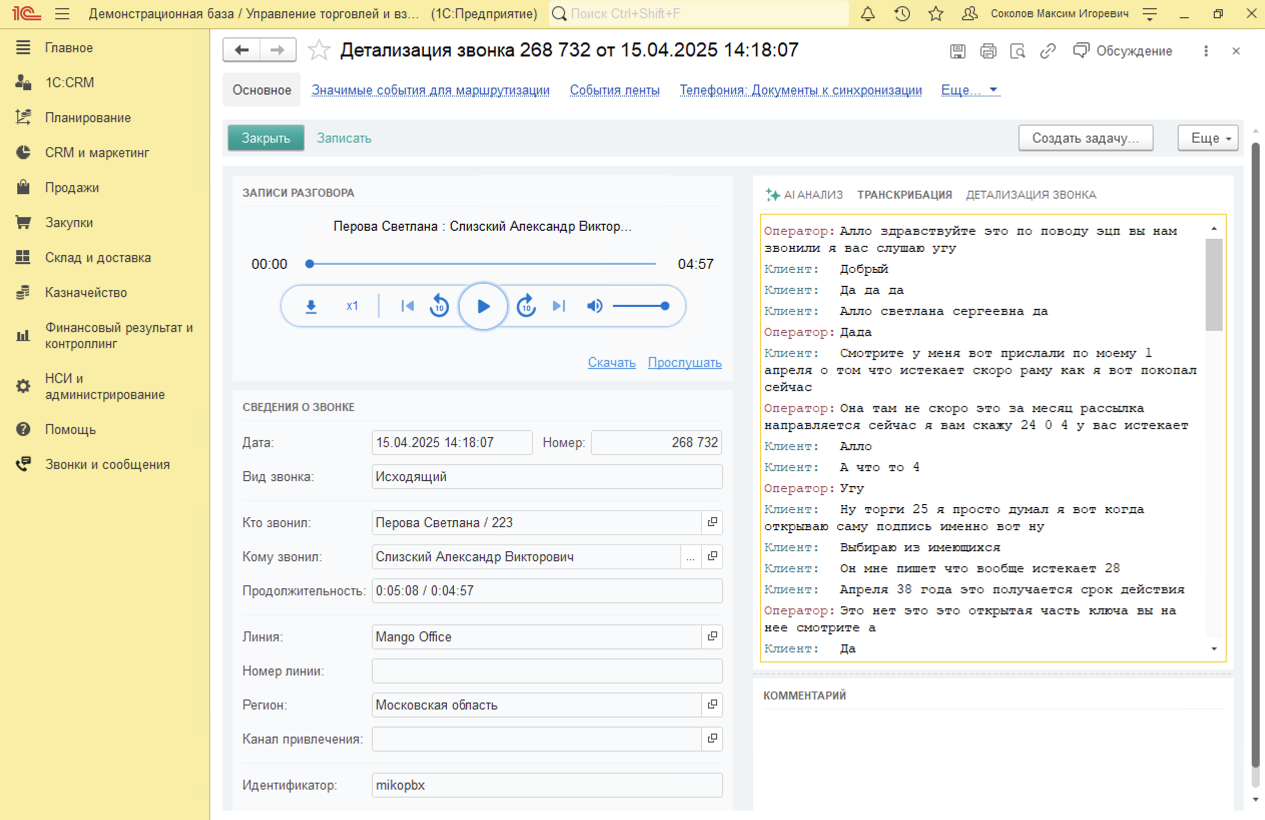The height and width of the screenshot is (820, 1265).
Task: Click the Скачать link
Action: (611, 362)
